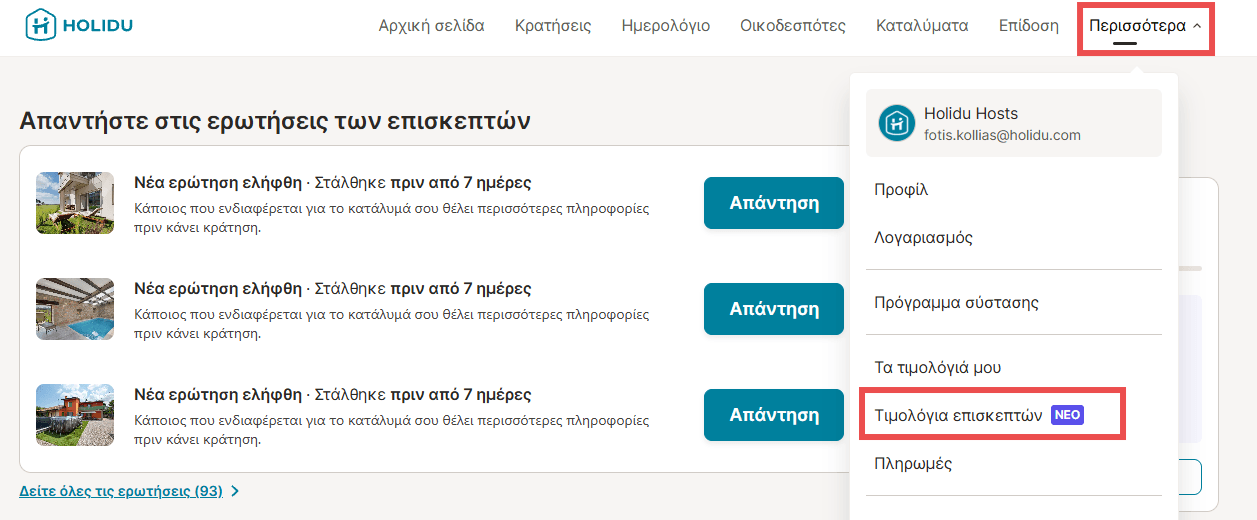Open the Κρατήσεις tab
The height and width of the screenshot is (520, 1257).
pyautogui.click(x=552, y=26)
